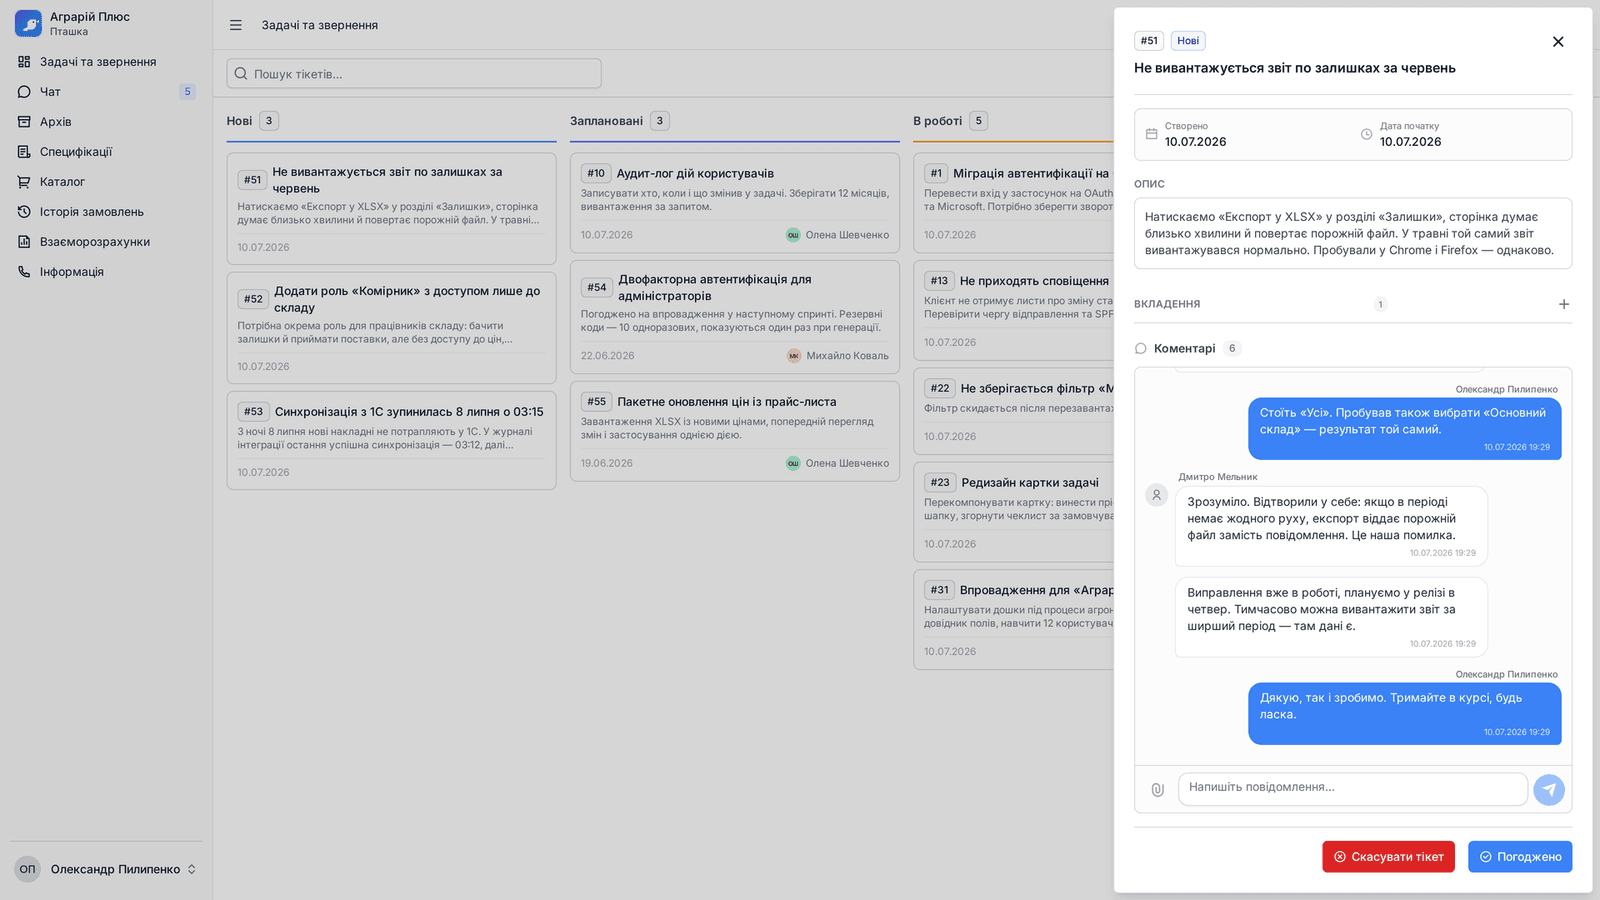Image resolution: width=1600 pixels, height=900 pixels.
Task: Click the ОП user avatar
Action: click(x=28, y=869)
